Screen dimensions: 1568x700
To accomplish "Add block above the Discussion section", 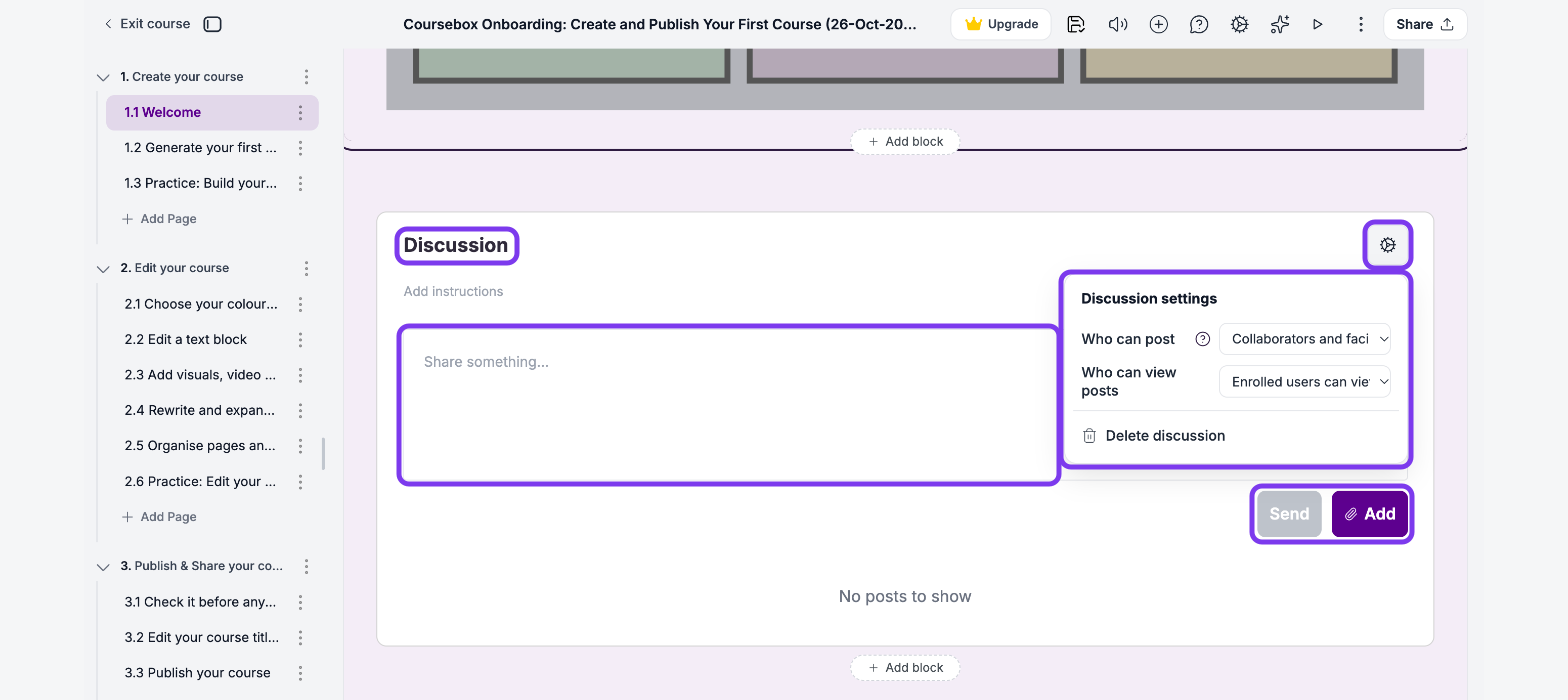I will click(905, 142).
